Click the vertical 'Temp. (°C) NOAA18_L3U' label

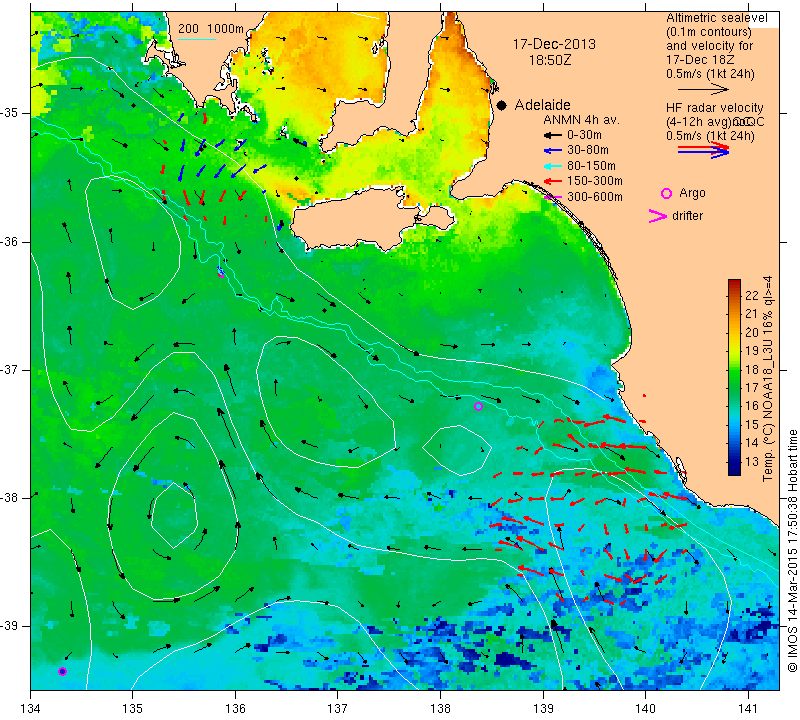[x=768, y=379]
